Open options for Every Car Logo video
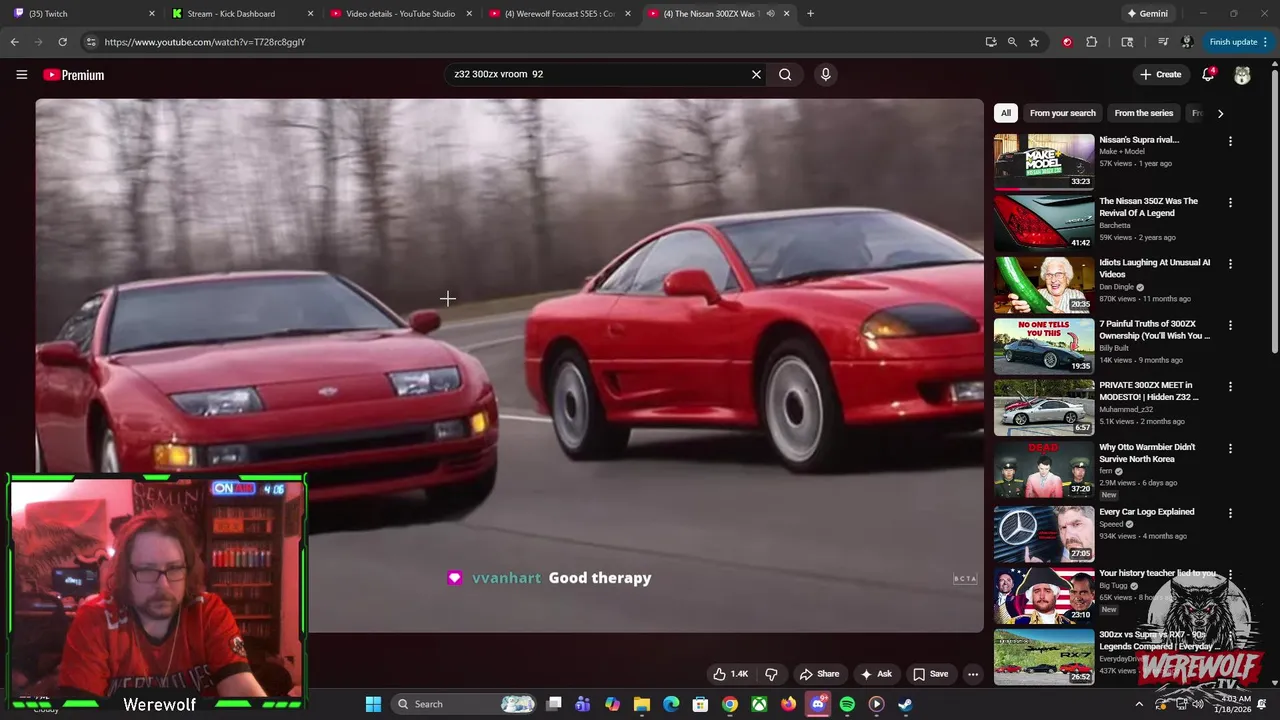 [1230, 513]
